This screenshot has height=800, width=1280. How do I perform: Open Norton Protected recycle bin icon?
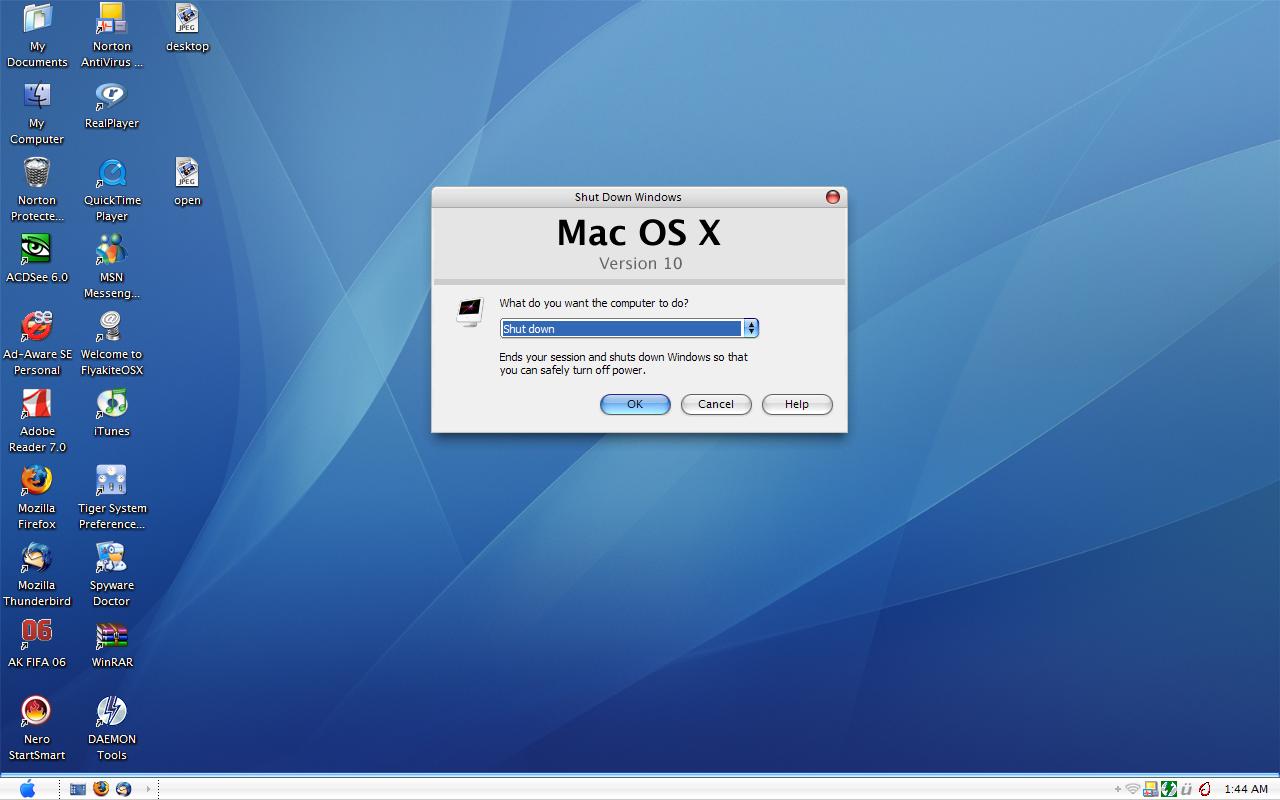coord(37,190)
